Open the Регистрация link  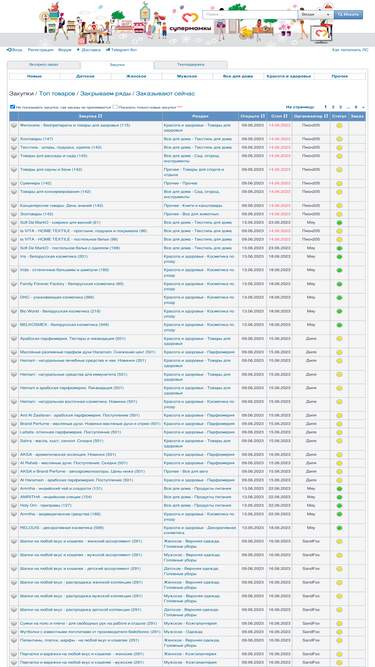pyautogui.click(x=41, y=50)
